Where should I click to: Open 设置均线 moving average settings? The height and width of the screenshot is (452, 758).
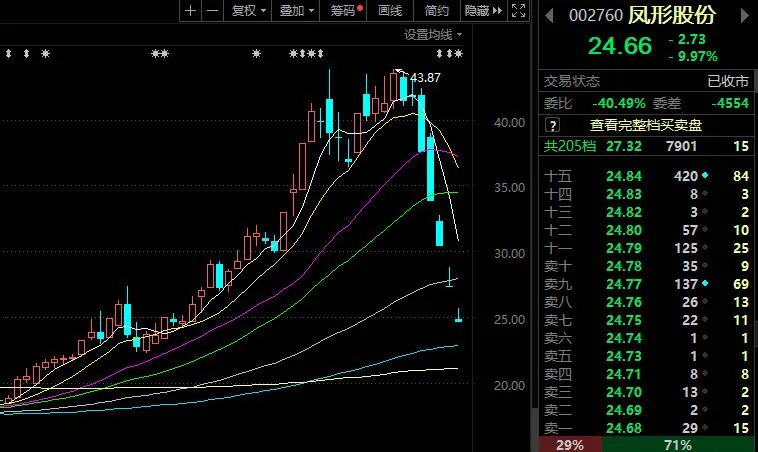[x=433, y=35]
